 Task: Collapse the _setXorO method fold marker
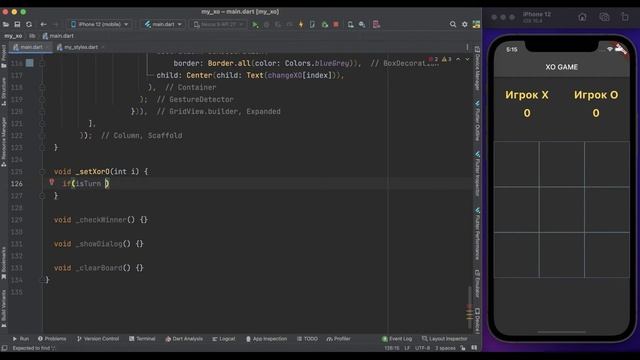click(x=42, y=172)
